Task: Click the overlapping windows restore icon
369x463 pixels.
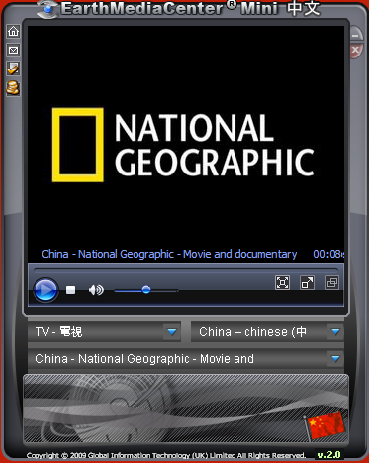Action: click(332, 283)
